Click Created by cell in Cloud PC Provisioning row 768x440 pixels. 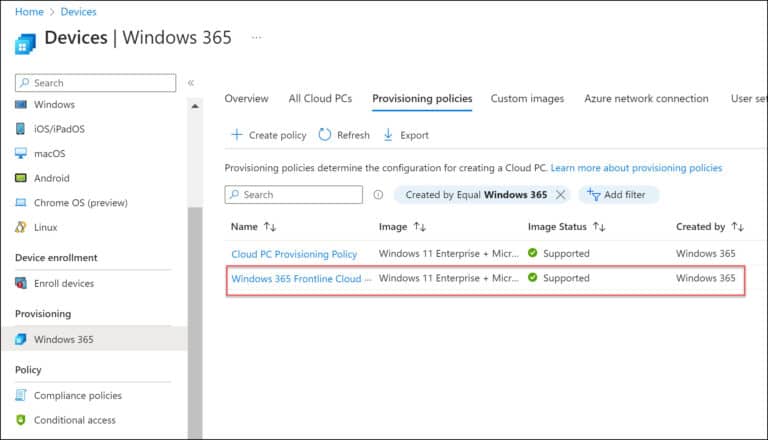[706, 253]
